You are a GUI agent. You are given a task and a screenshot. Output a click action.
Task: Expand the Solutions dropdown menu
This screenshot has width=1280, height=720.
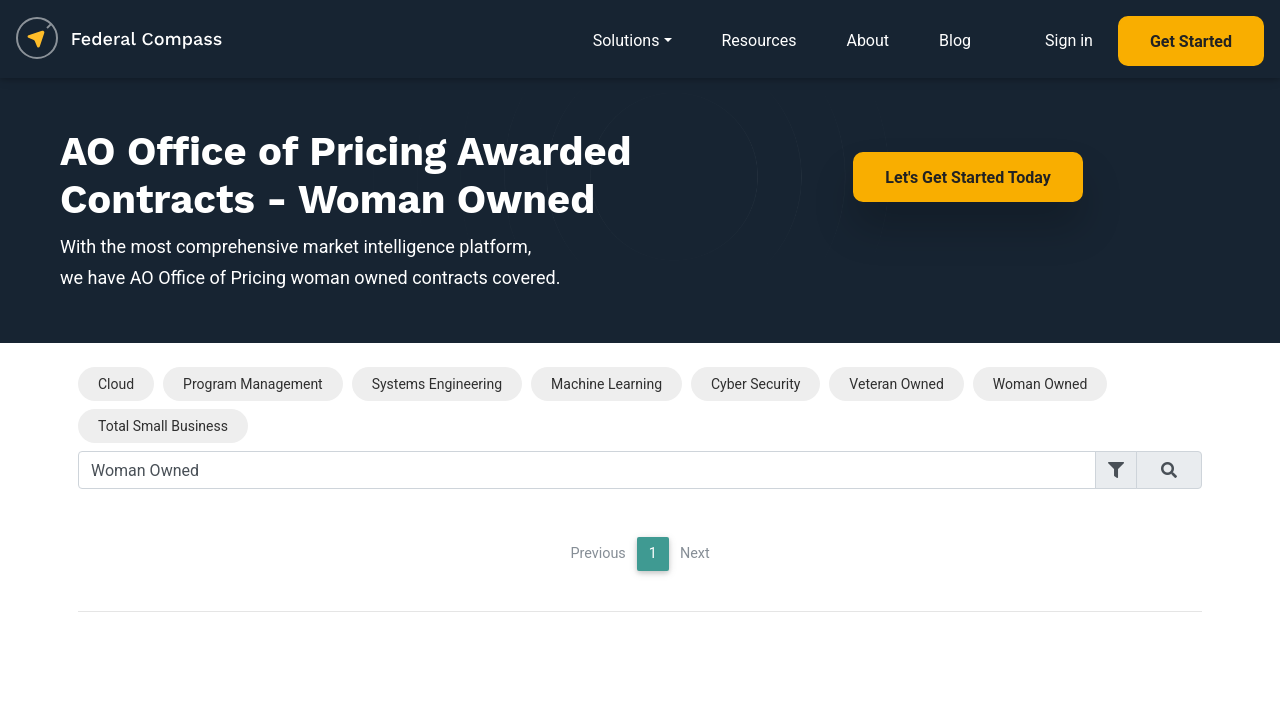(x=631, y=41)
